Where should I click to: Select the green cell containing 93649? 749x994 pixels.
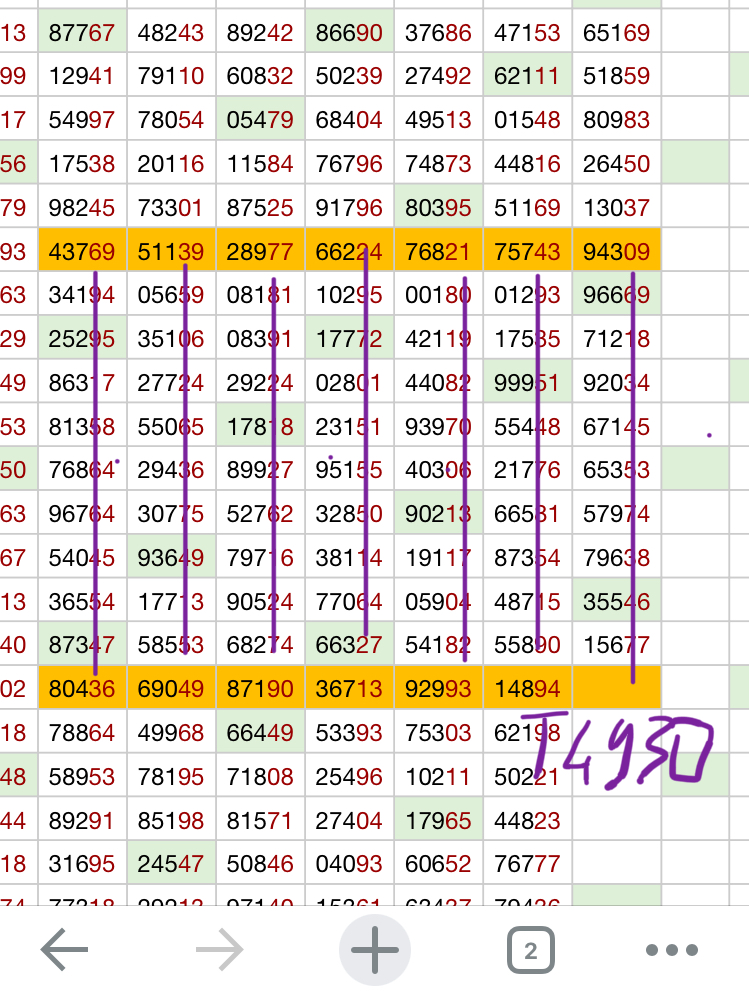(x=171, y=557)
